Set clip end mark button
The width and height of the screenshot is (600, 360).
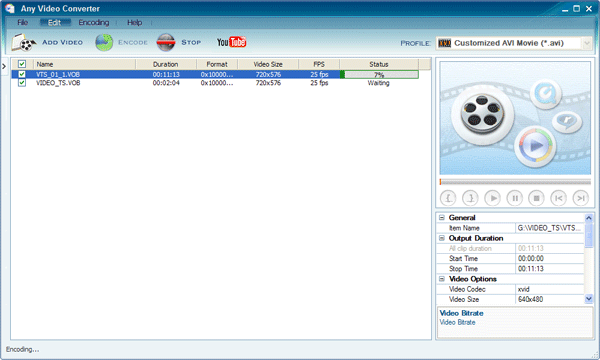pyautogui.click(x=470, y=198)
